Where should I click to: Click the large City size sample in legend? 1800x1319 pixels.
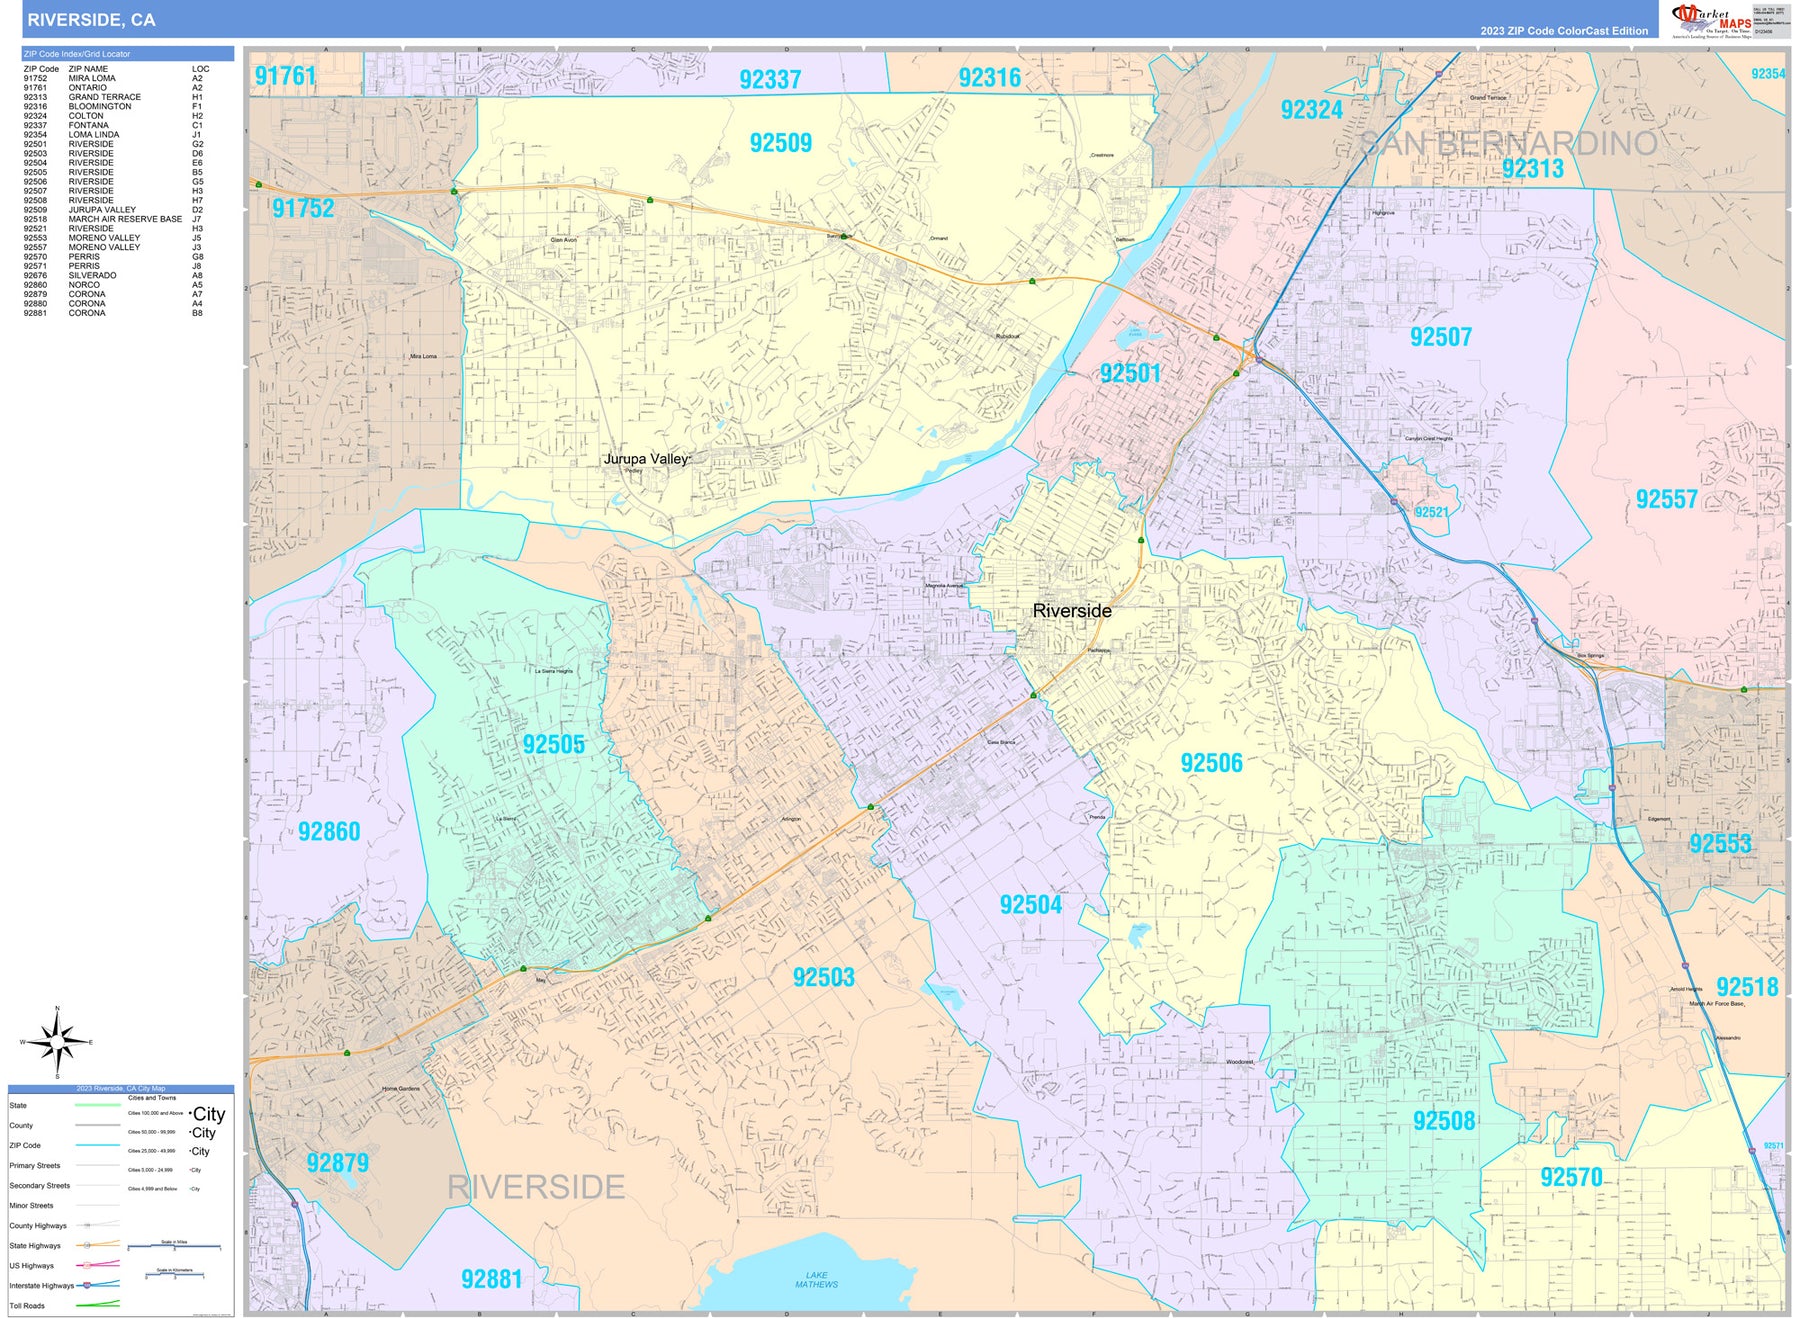point(208,1114)
